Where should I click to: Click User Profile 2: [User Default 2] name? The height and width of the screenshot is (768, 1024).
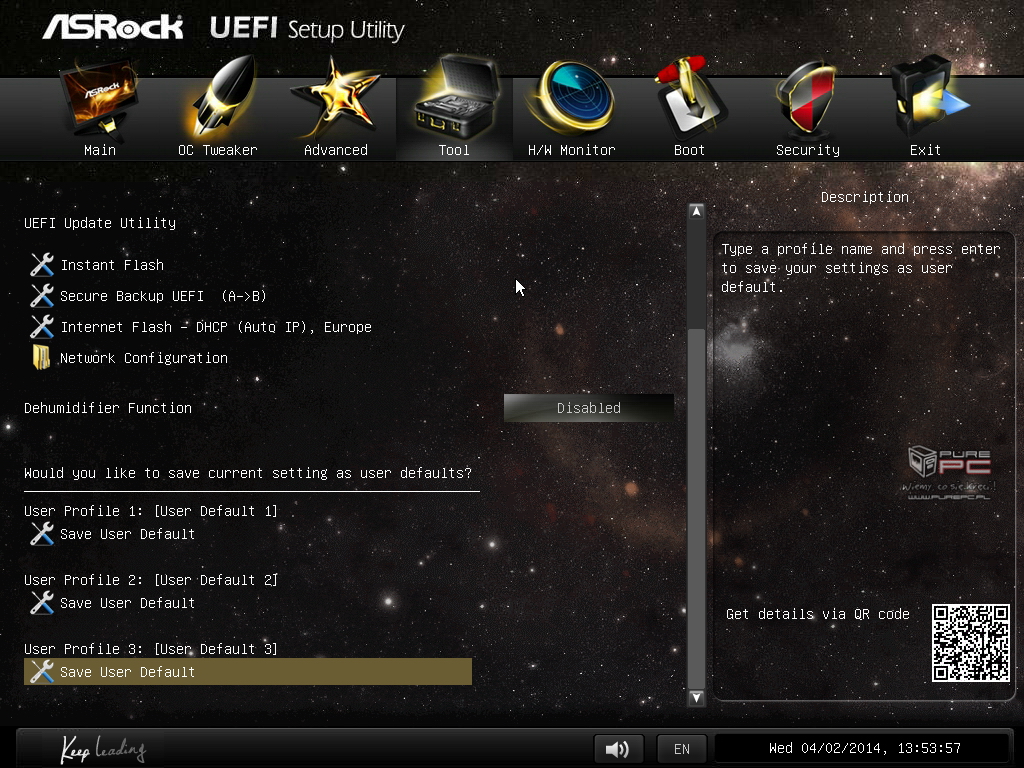pyautogui.click(x=151, y=580)
